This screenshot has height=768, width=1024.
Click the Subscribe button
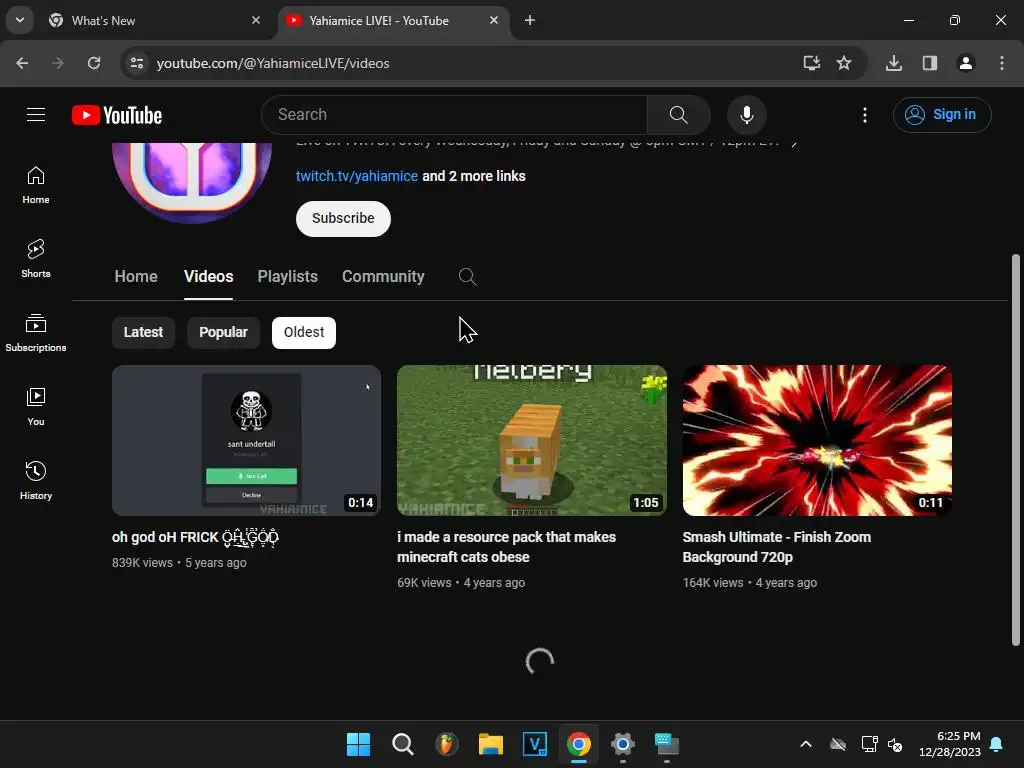click(343, 218)
